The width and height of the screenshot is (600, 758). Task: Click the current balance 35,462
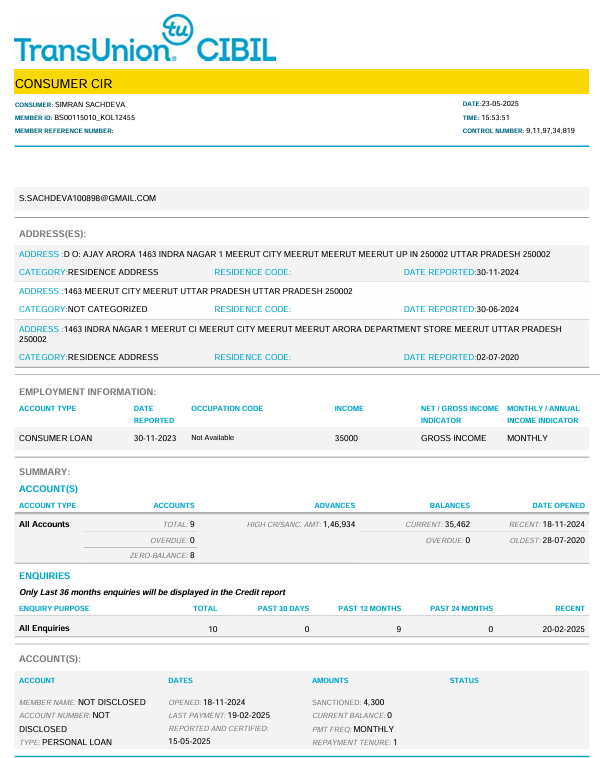click(x=457, y=524)
